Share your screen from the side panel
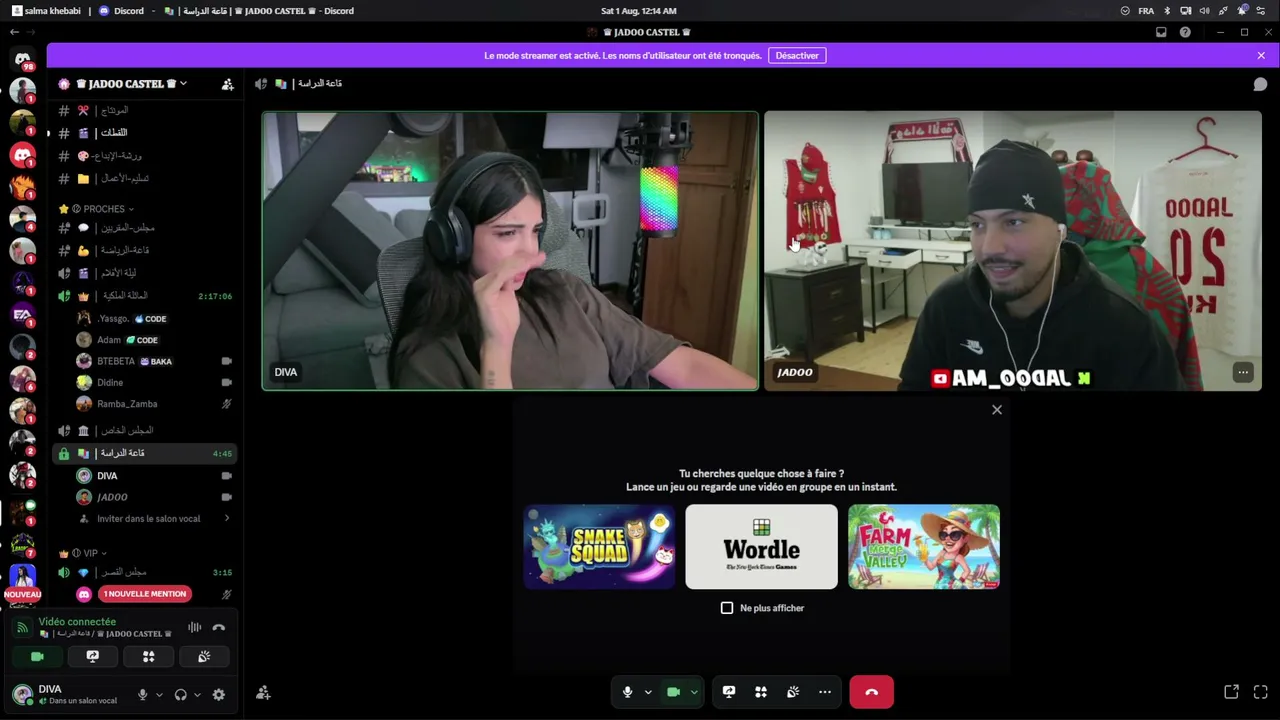This screenshot has width=1280, height=720. pyautogui.click(x=93, y=657)
